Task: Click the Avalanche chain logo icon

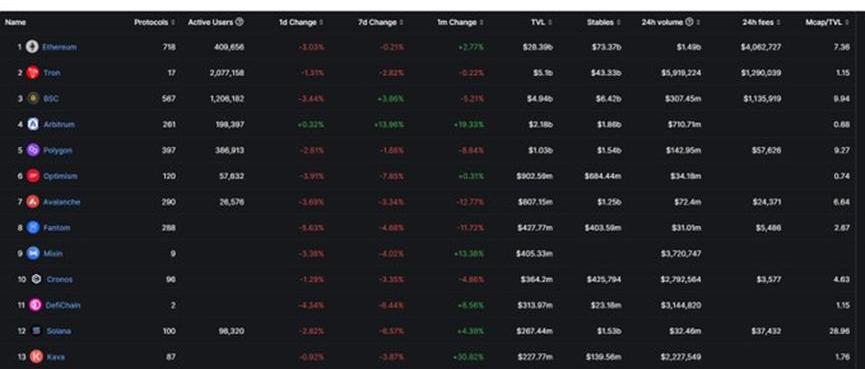Action: click(x=33, y=202)
